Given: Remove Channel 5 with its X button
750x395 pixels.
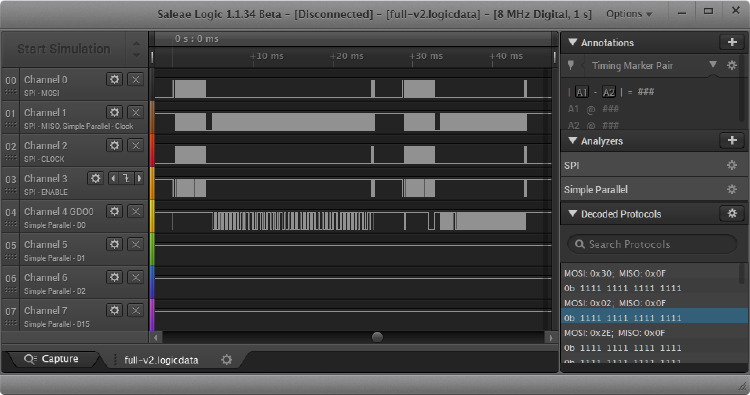Looking at the screenshot, I should tap(136, 244).
